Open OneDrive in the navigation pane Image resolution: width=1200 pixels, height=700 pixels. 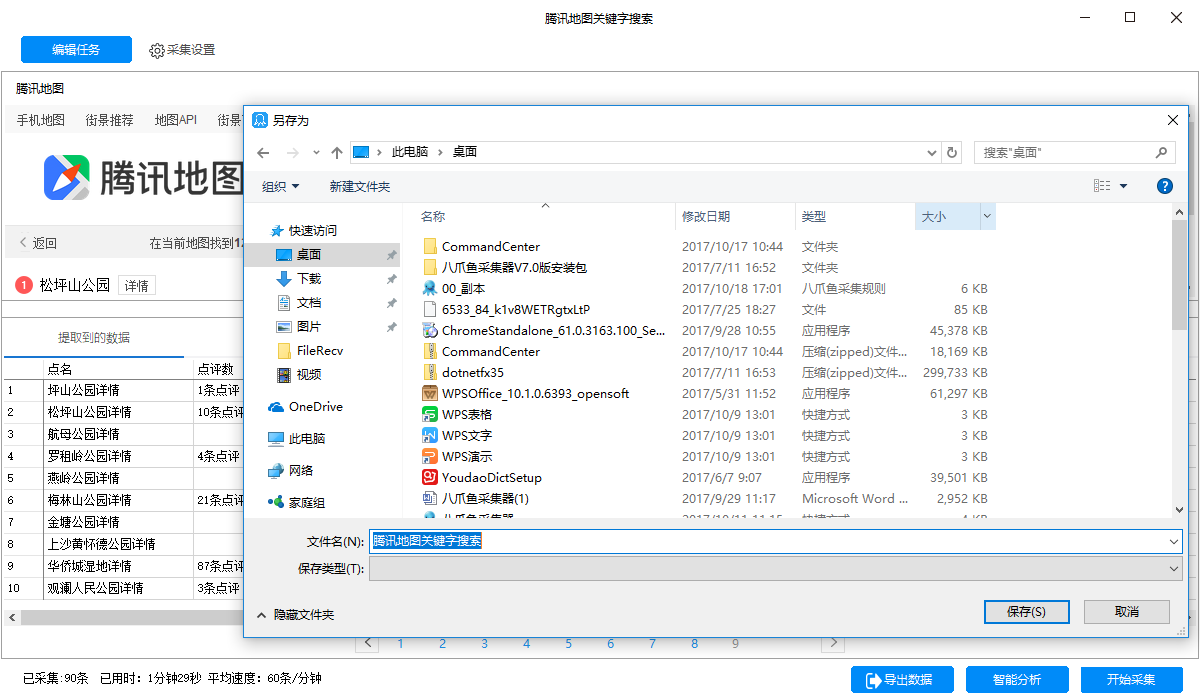(315, 407)
